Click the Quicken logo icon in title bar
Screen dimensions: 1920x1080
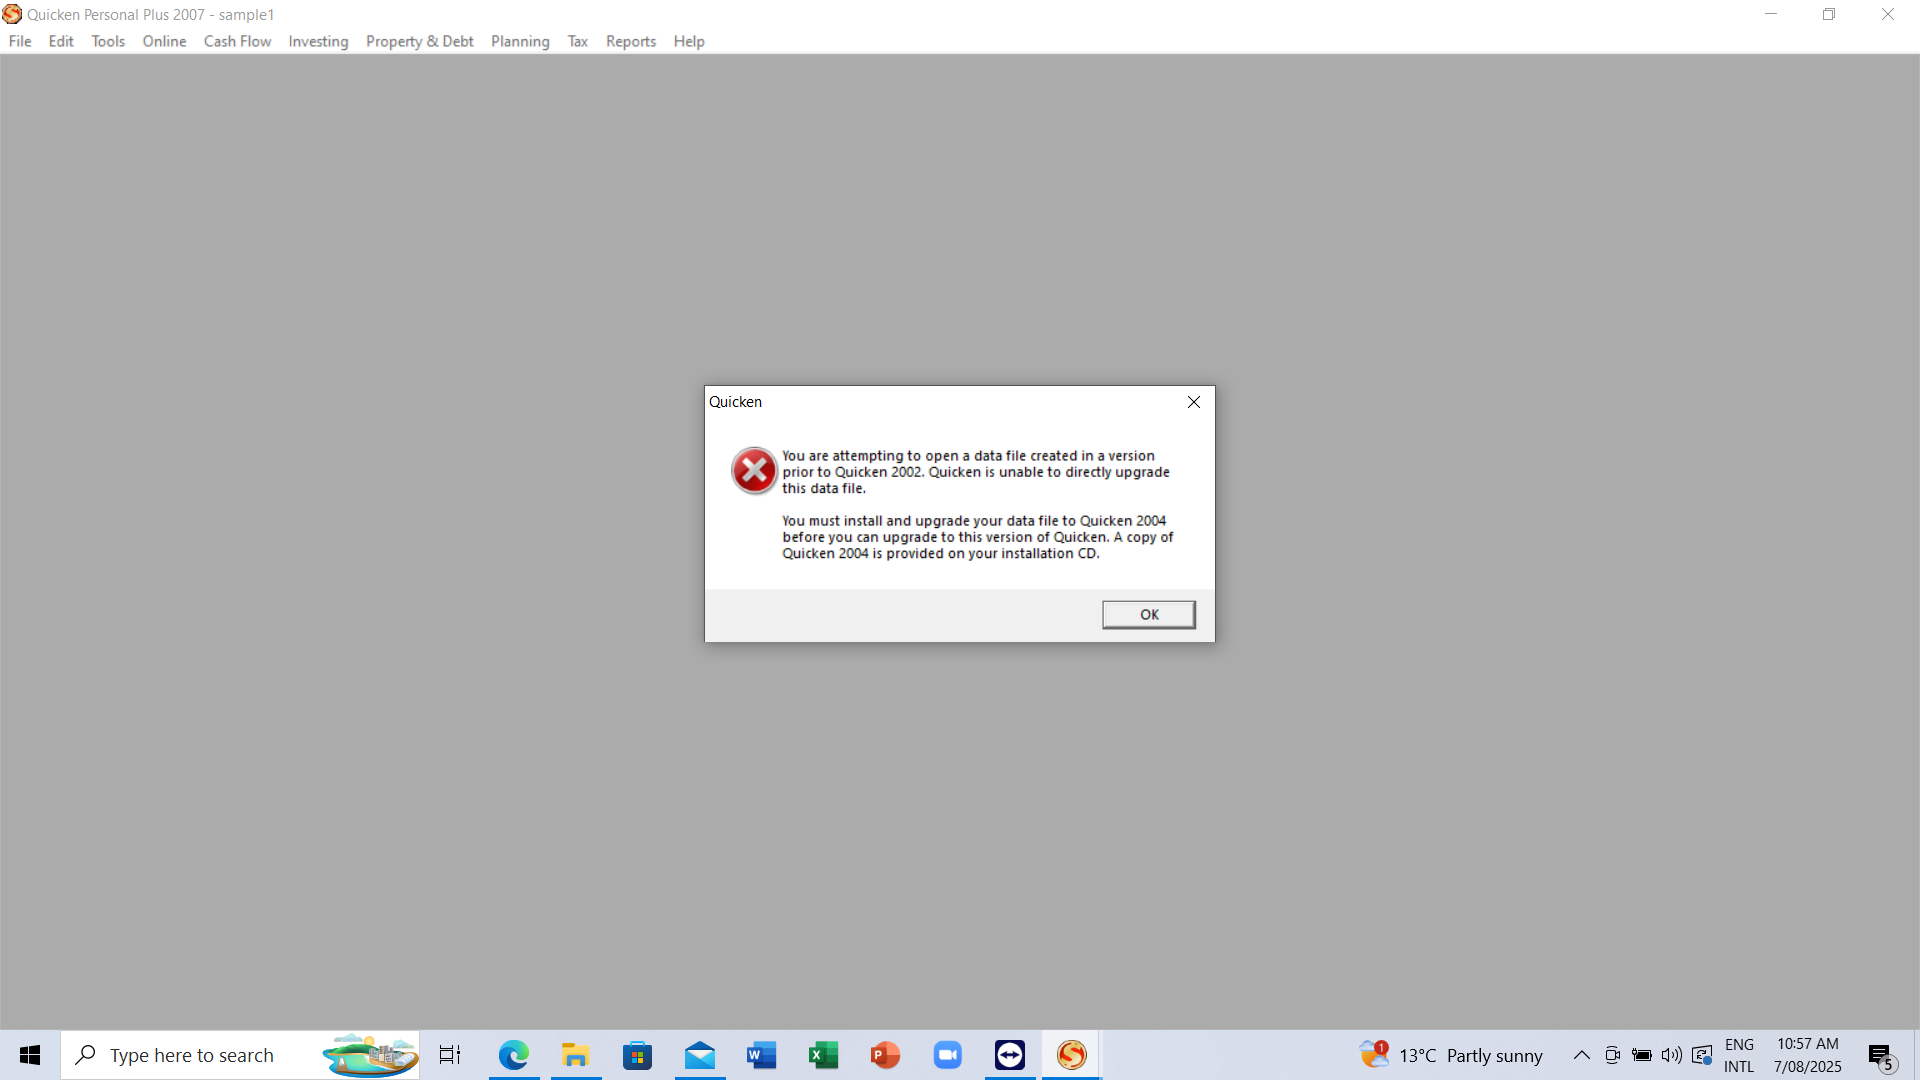tap(12, 14)
